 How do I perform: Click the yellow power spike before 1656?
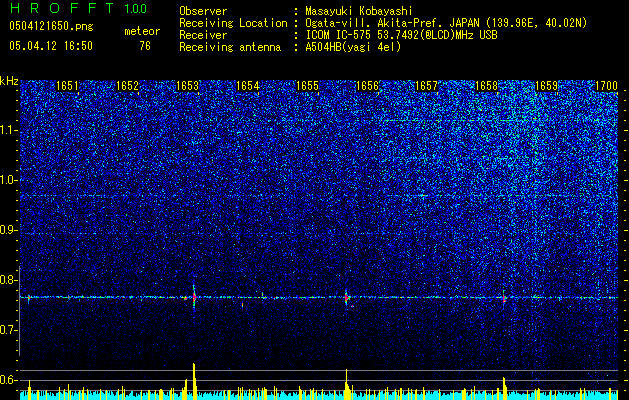coord(346,384)
